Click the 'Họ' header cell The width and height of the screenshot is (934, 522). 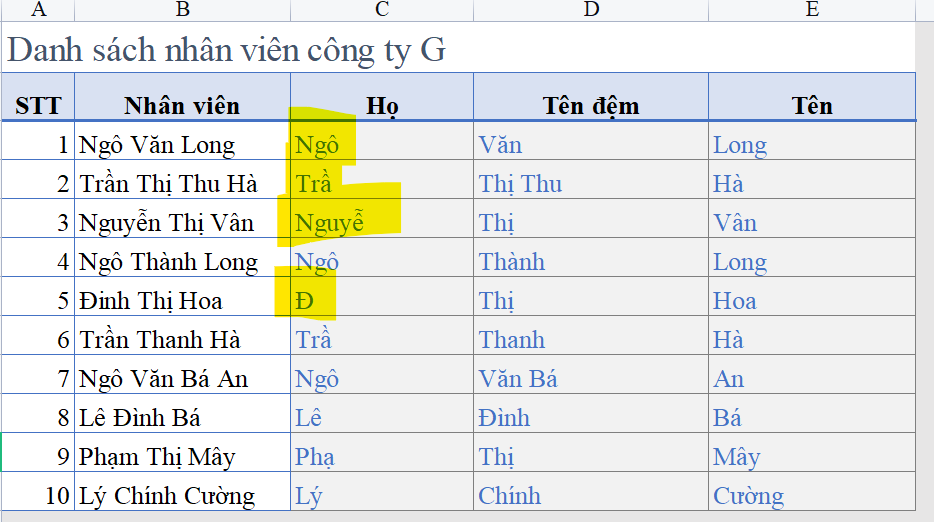tap(382, 106)
